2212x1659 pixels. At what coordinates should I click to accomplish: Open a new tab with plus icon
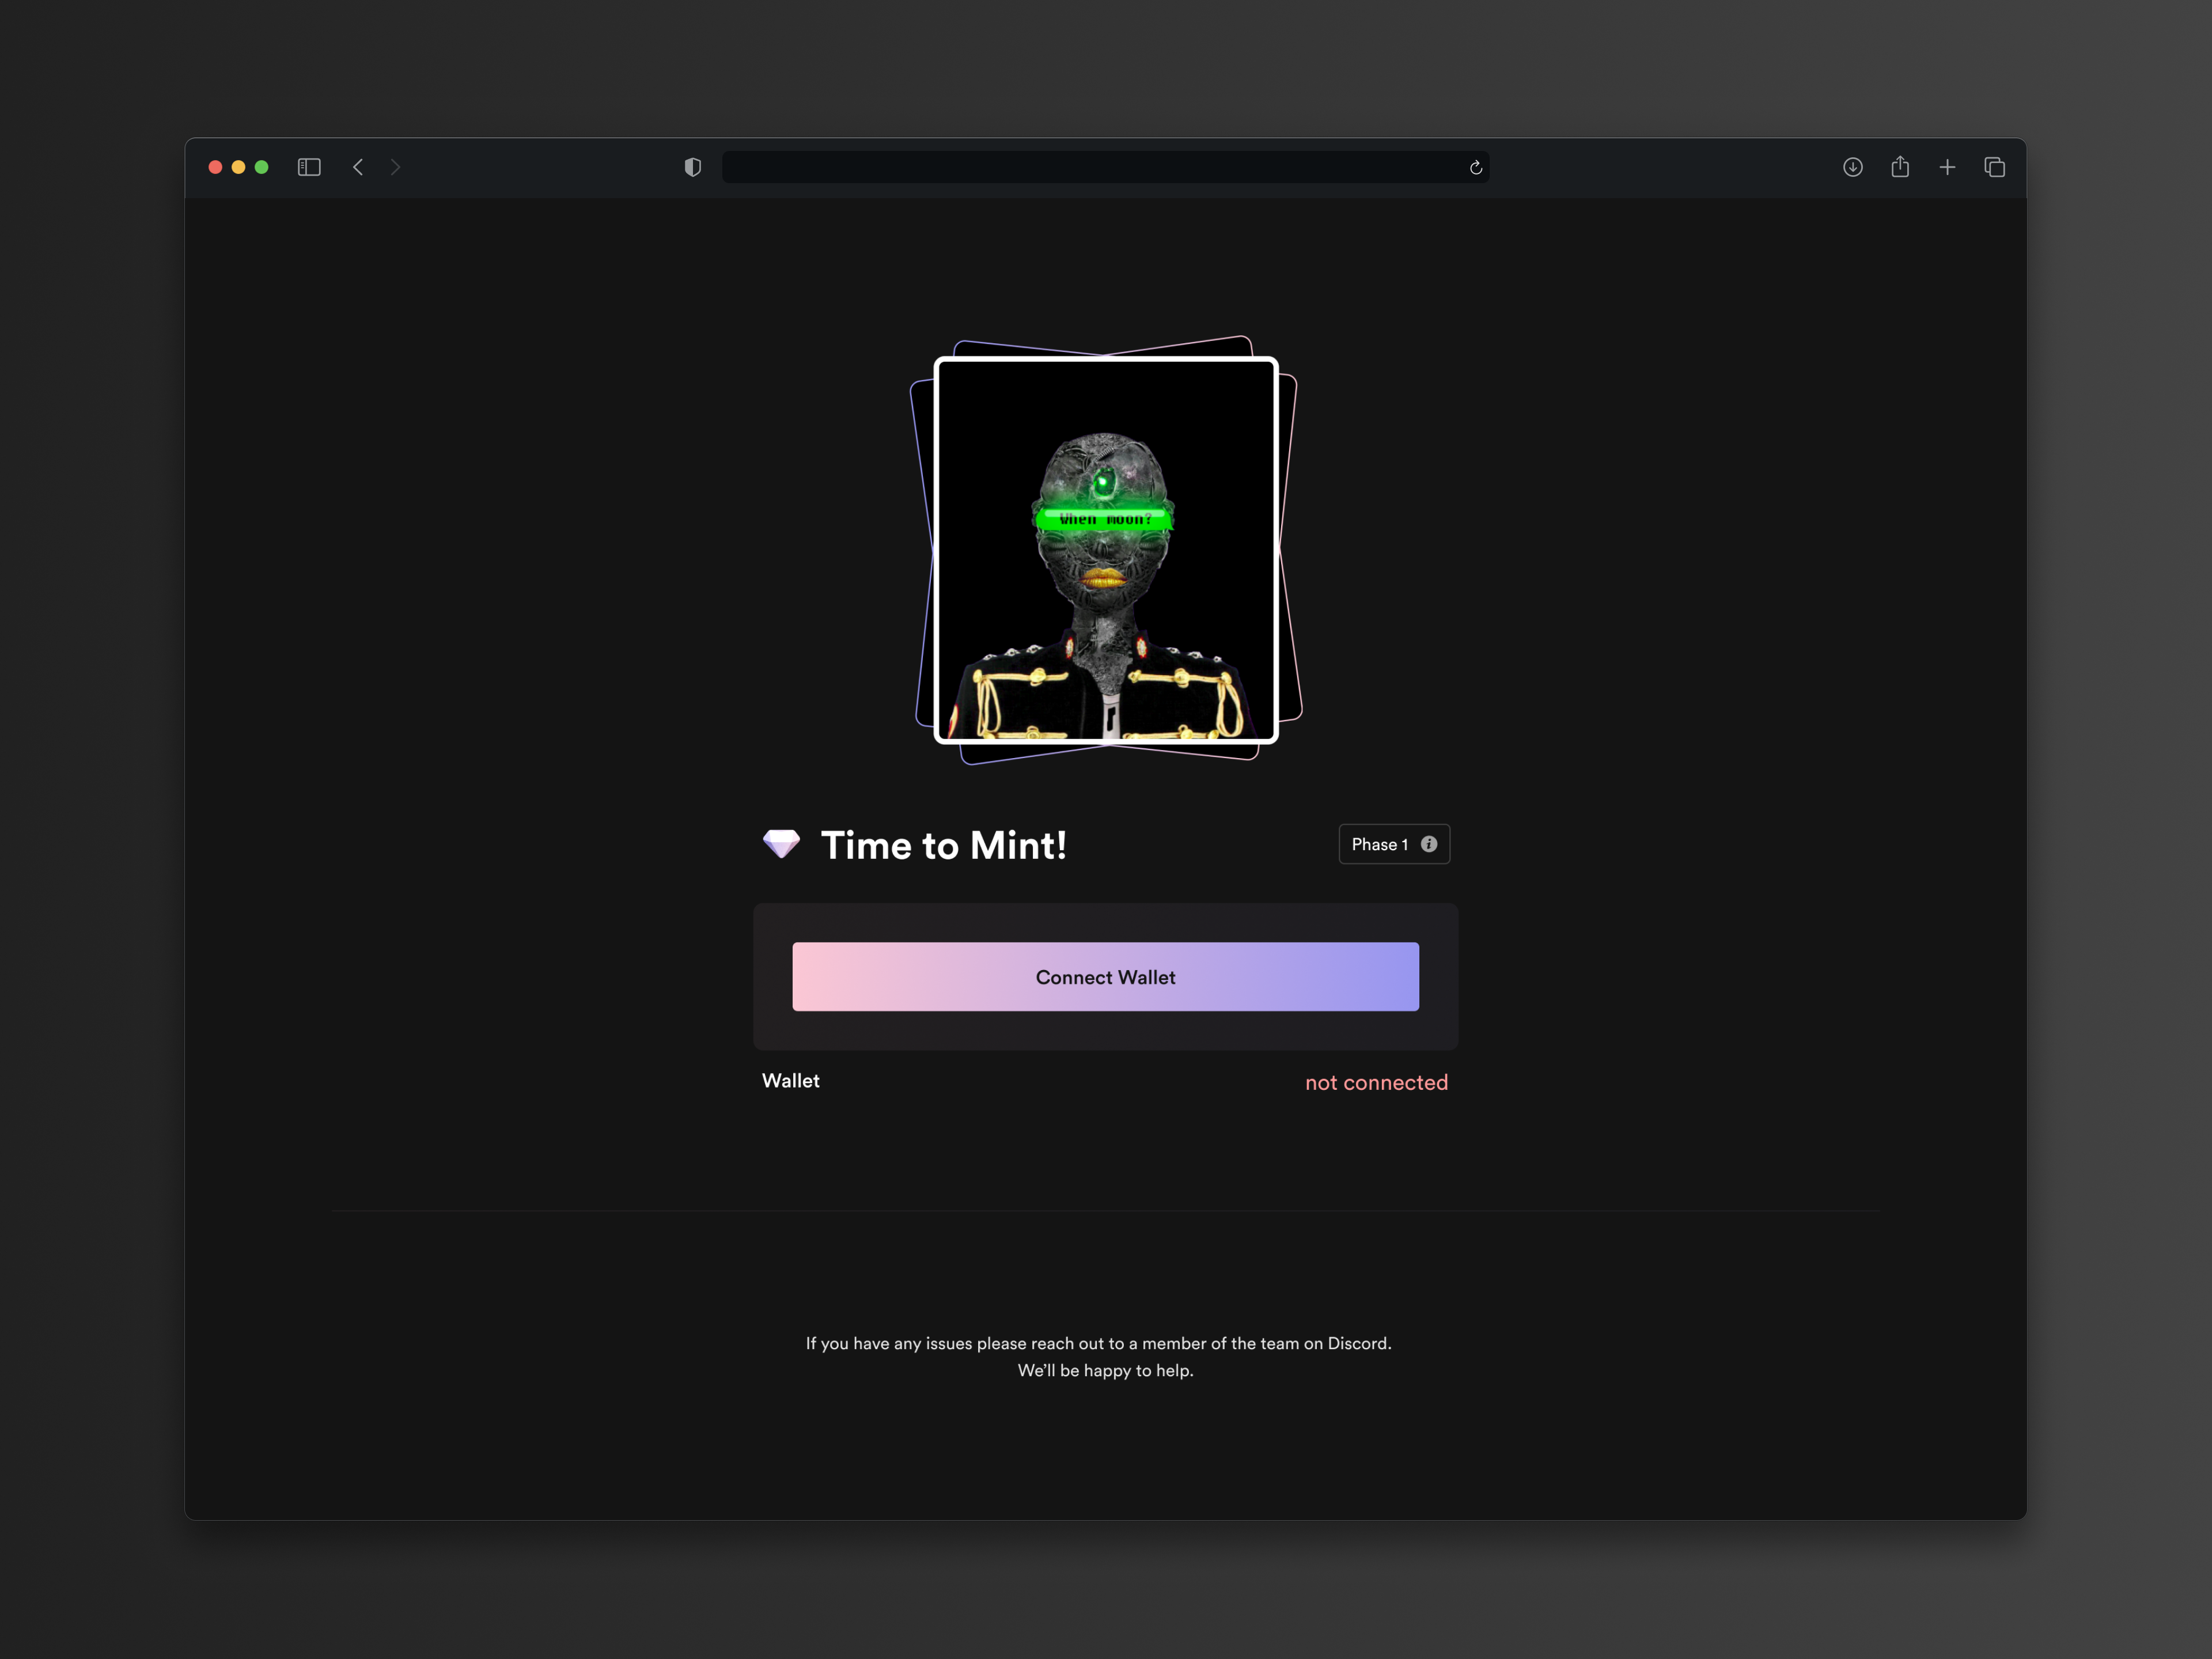click(x=1947, y=167)
